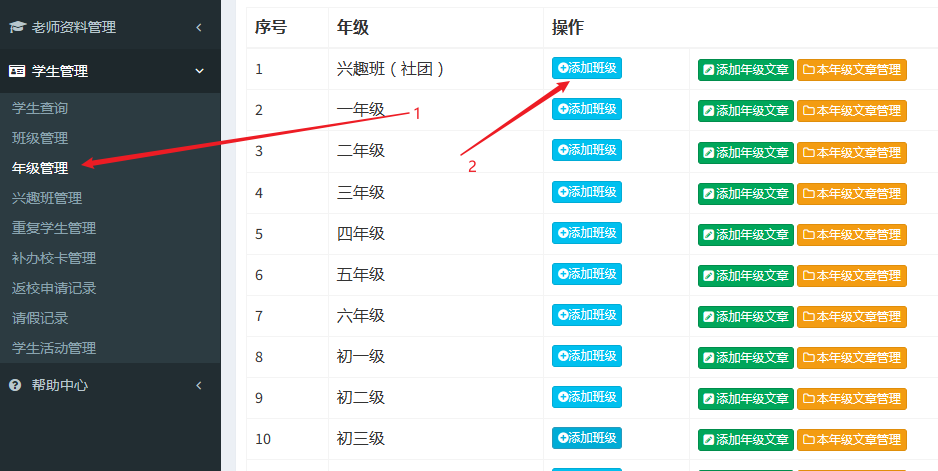
Task: Go to 班级管理 in the sidebar
Action: 39,138
